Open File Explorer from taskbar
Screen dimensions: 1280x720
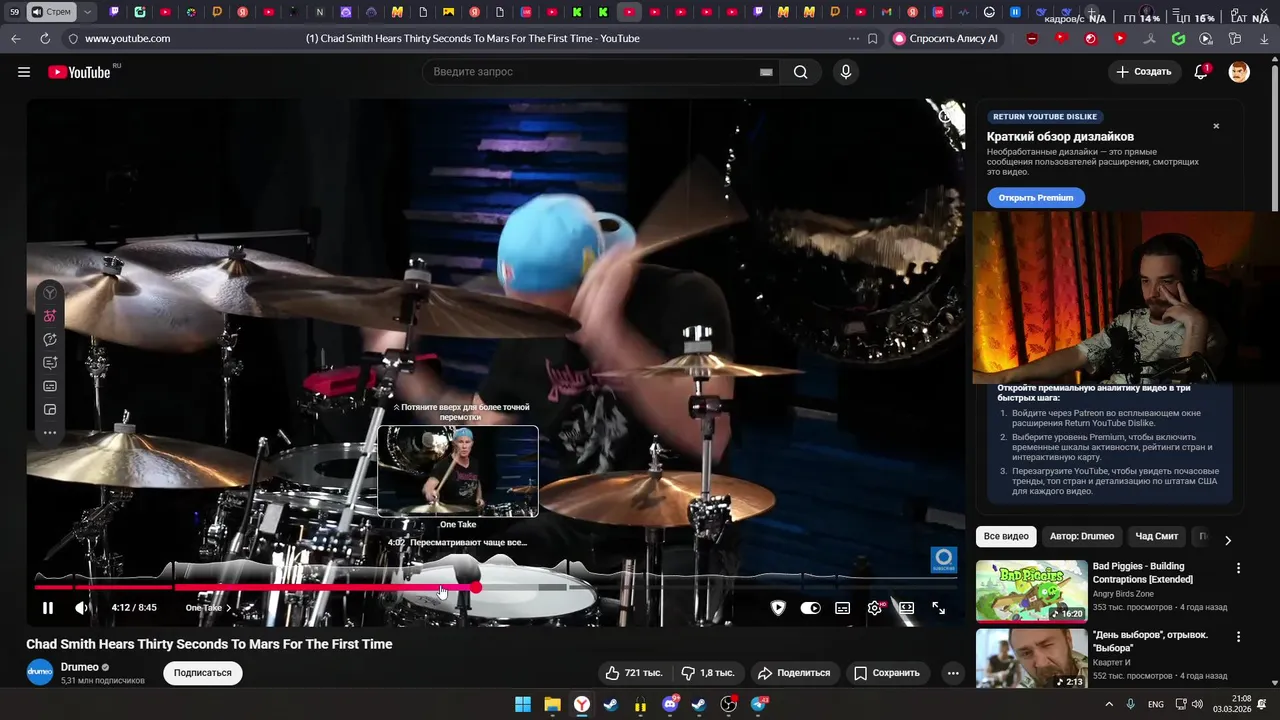click(x=552, y=704)
